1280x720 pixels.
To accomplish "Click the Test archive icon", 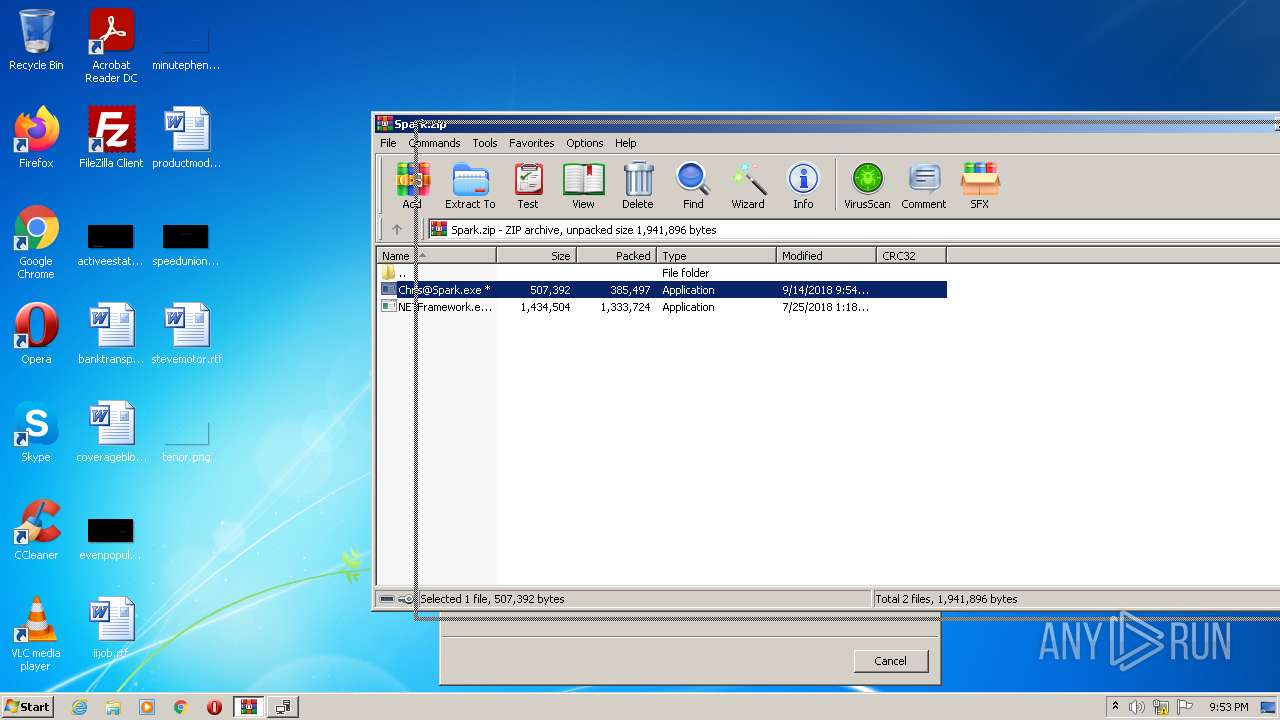I will pos(528,186).
